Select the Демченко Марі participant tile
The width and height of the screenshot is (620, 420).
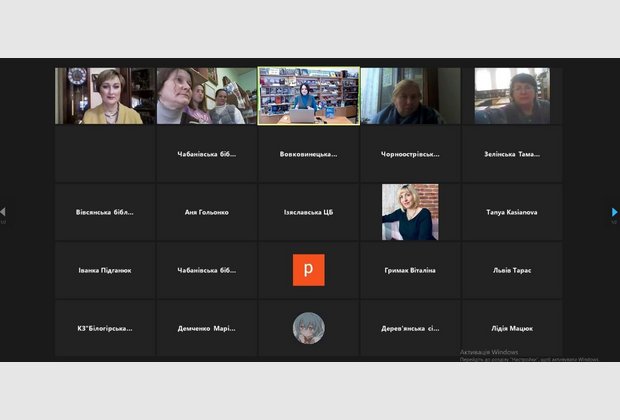point(206,328)
